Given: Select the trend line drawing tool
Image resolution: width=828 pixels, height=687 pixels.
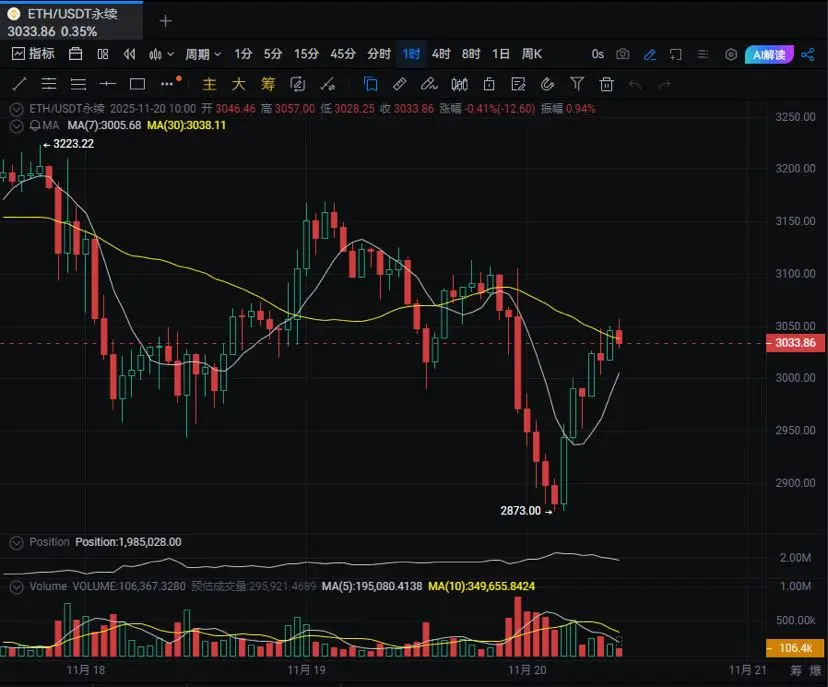Looking at the screenshot, I should click(x=19, y=84).
